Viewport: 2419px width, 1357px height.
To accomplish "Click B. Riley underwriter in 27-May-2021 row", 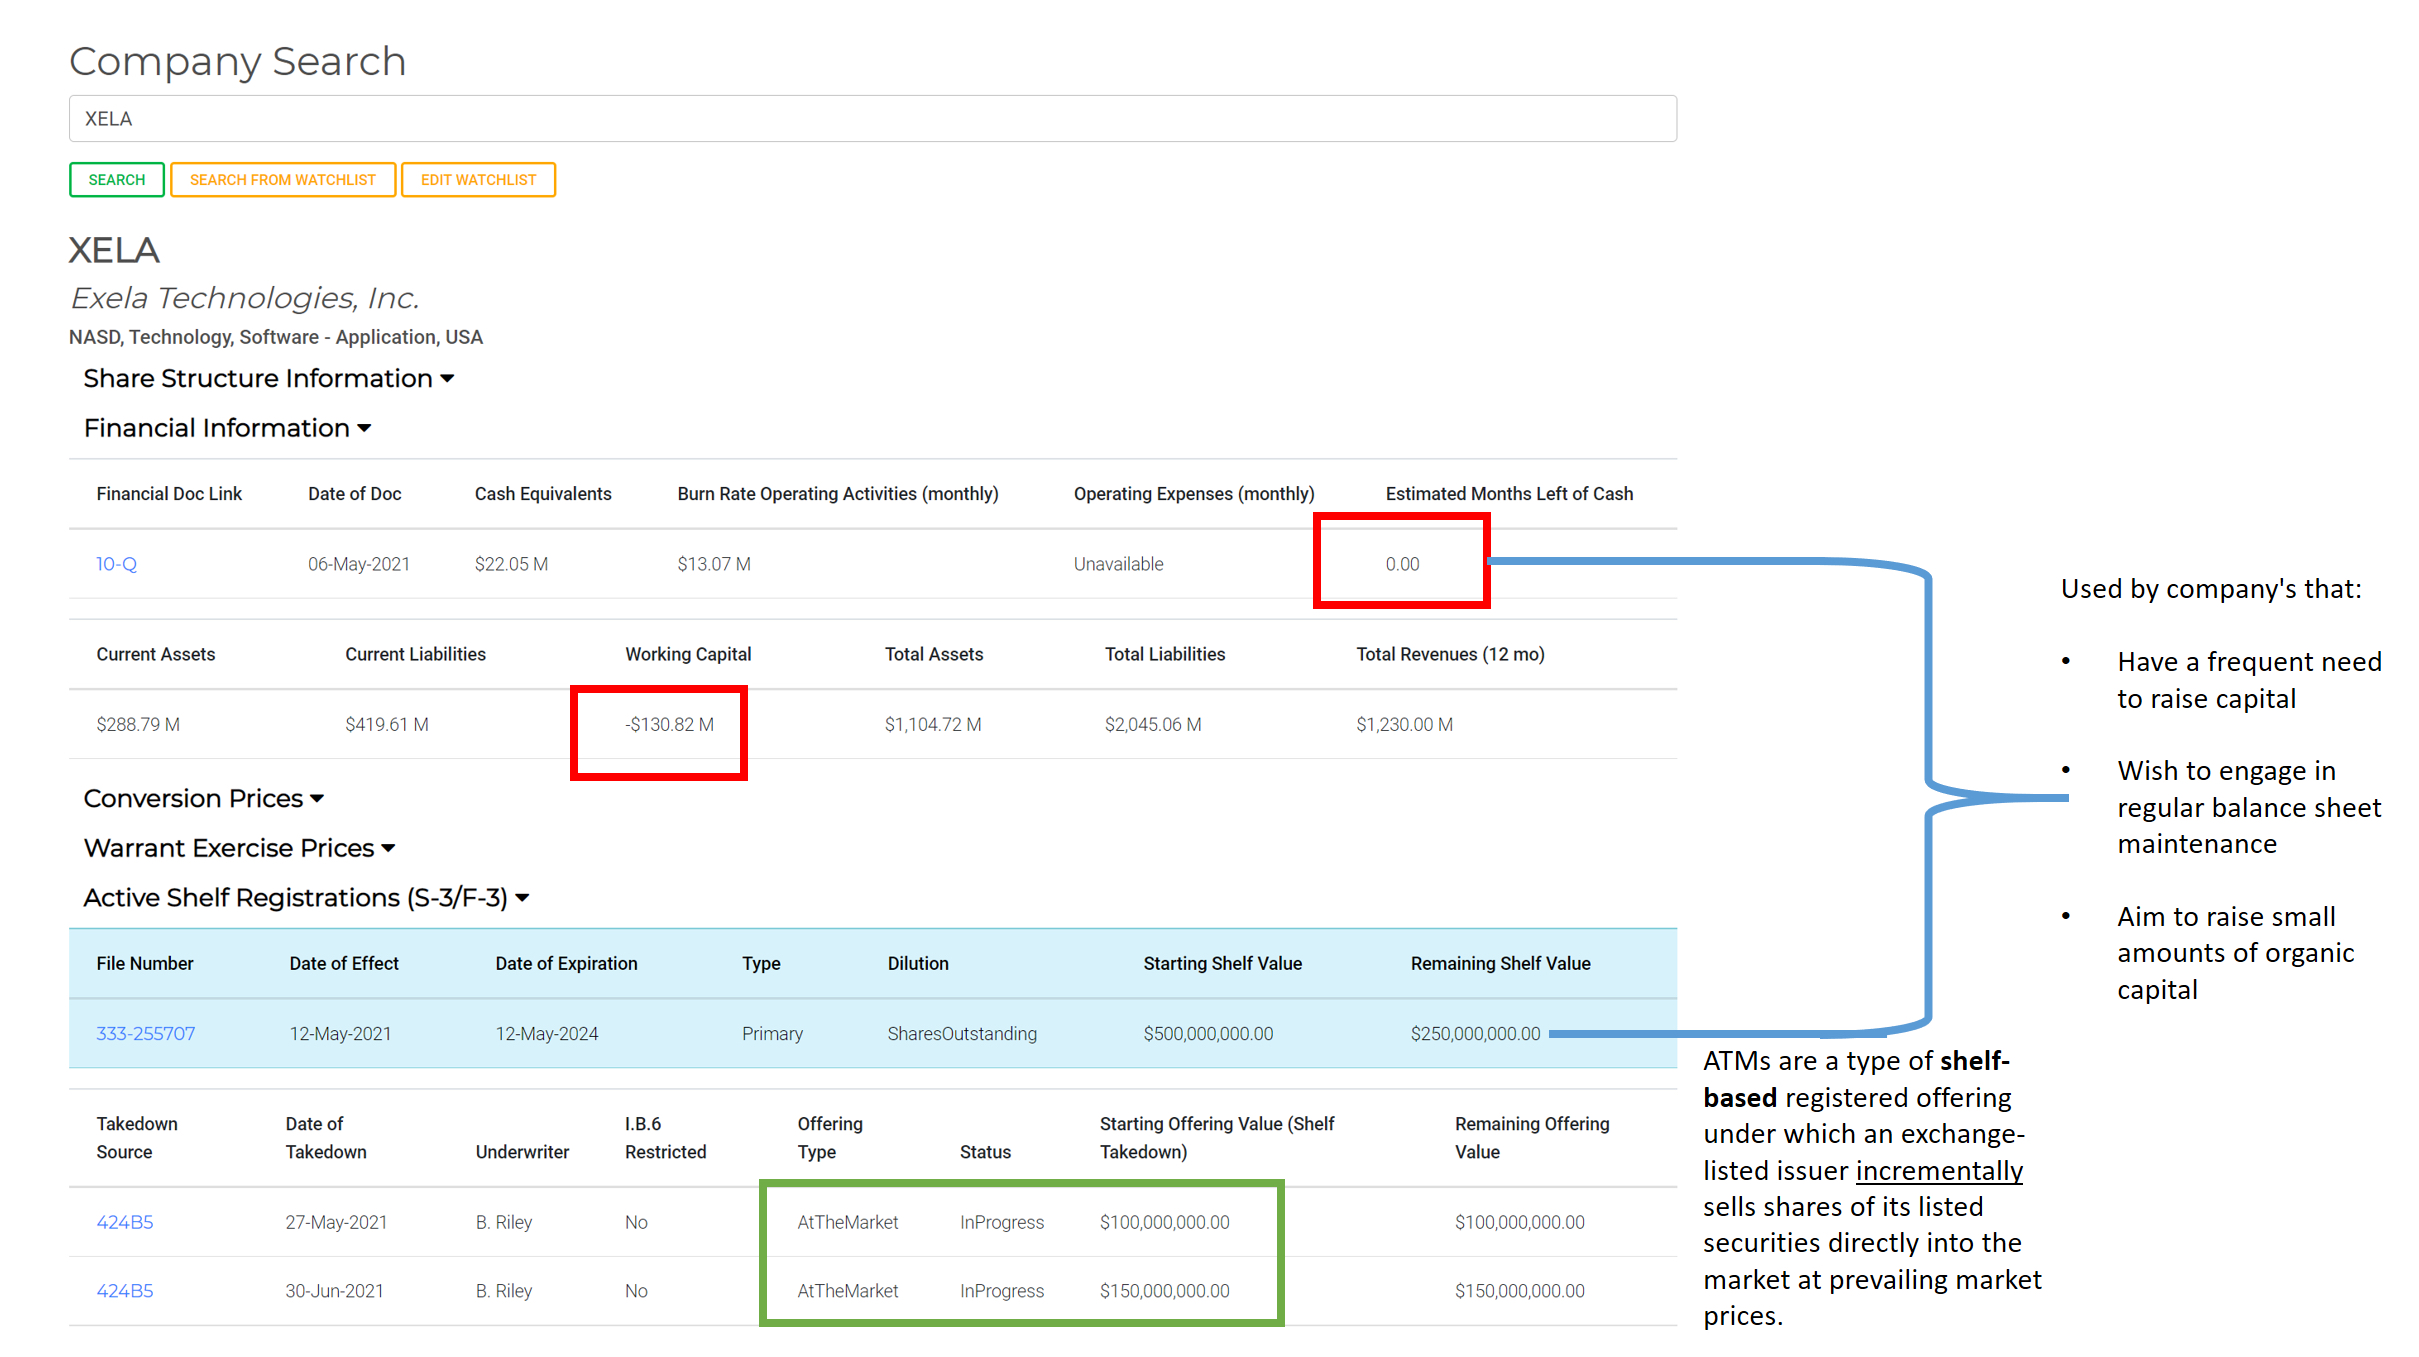I will point(504,1222).
